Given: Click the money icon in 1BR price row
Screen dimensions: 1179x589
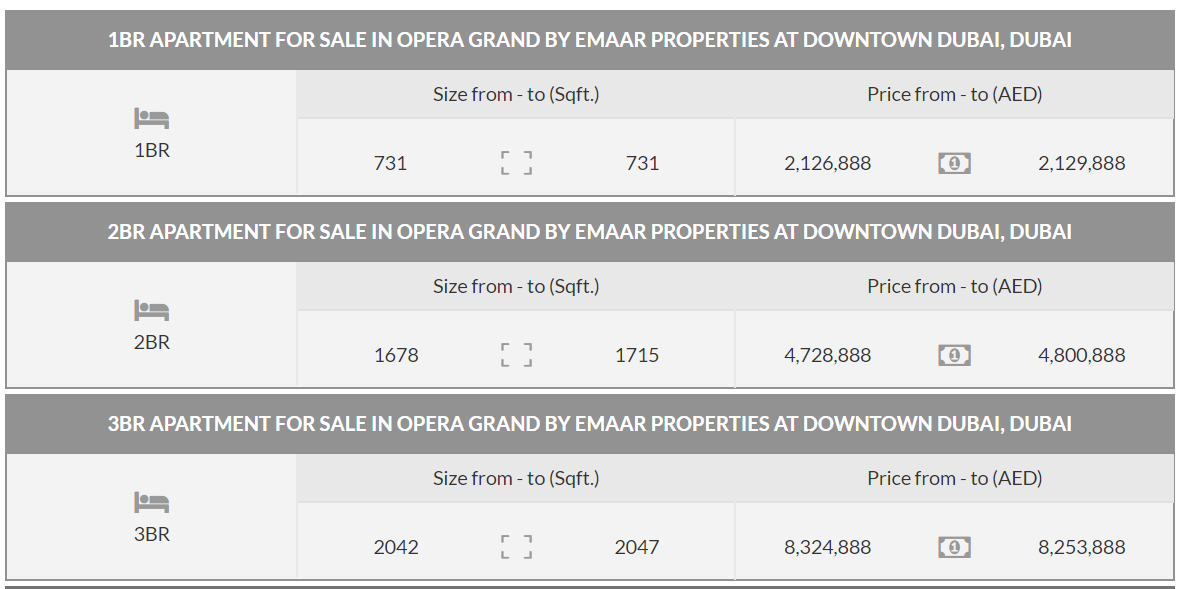Looking at the screenshot, I should coord(954,163).
